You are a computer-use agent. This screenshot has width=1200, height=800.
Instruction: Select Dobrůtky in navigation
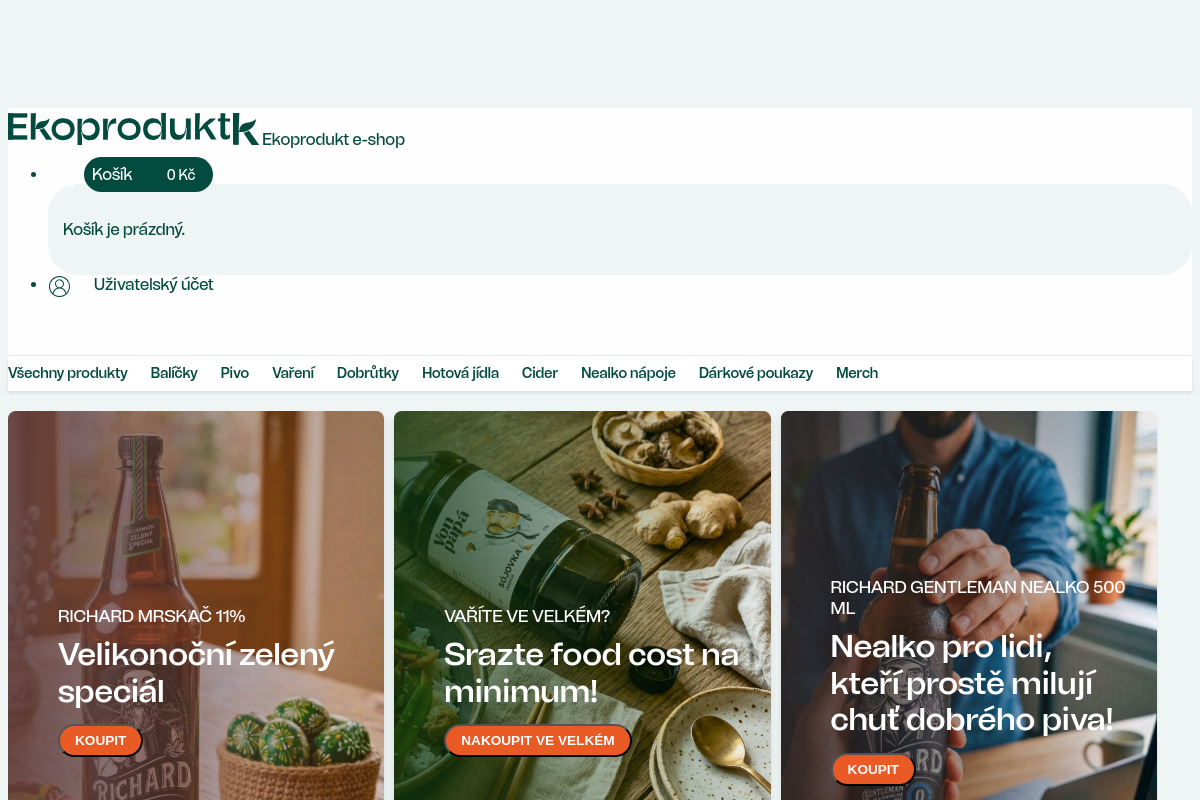point(368,373)
